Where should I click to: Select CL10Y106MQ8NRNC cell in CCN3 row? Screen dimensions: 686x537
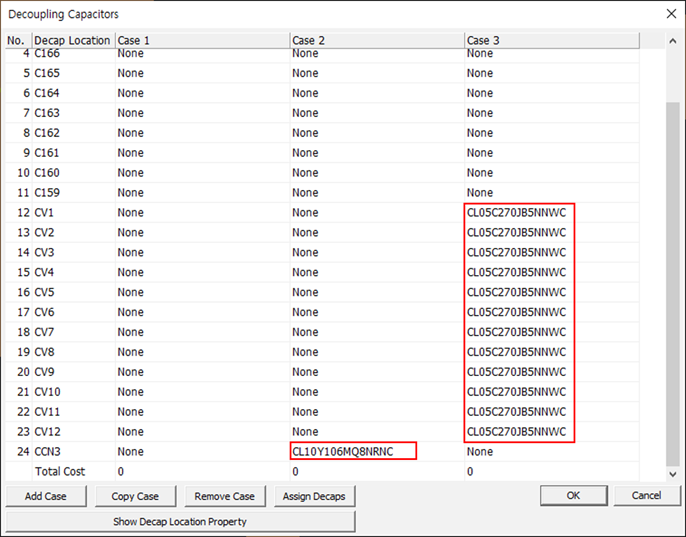343,452
